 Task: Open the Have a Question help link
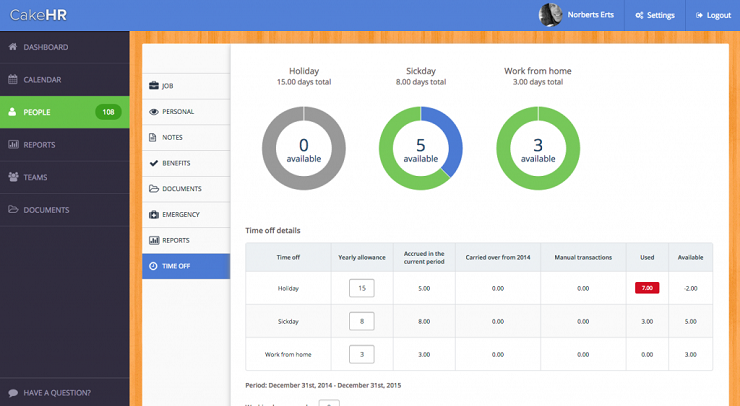[56, 392]
